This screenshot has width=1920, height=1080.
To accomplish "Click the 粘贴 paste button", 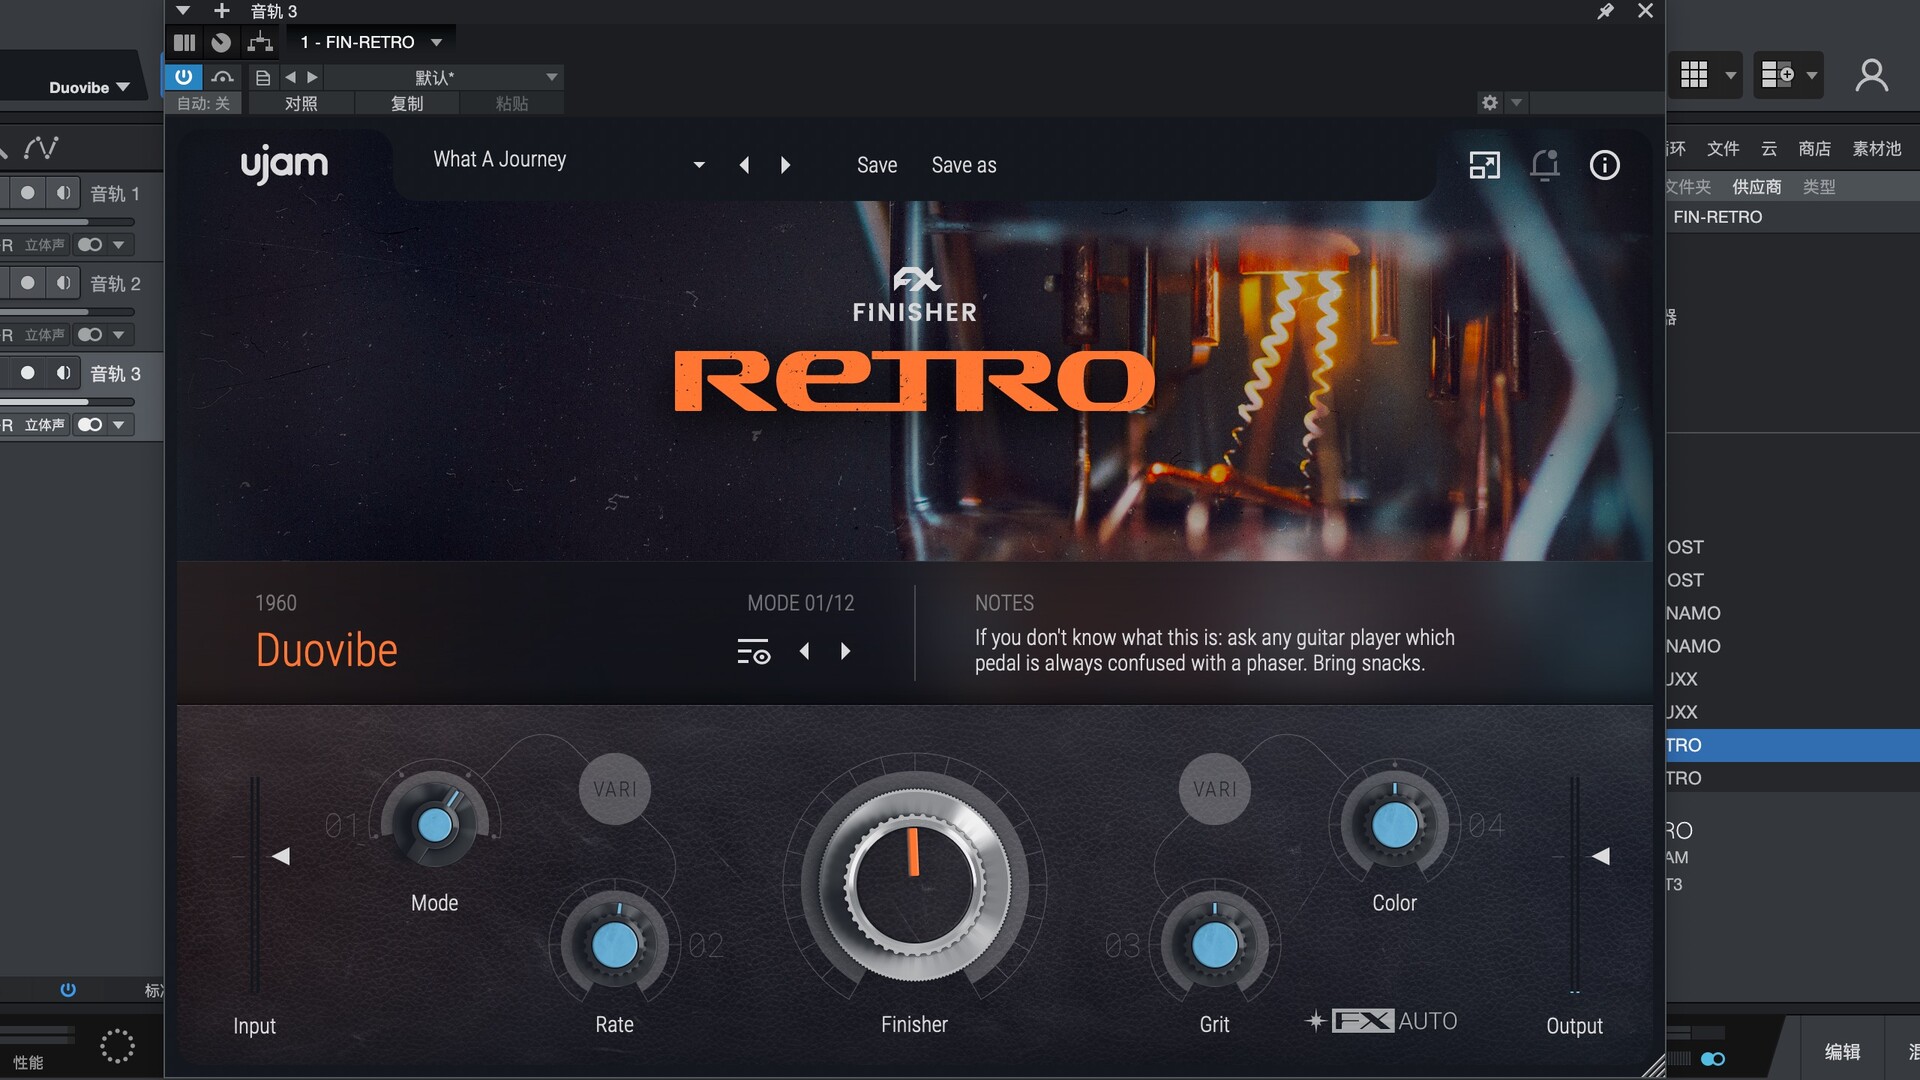I will click(x=512, y=103).
